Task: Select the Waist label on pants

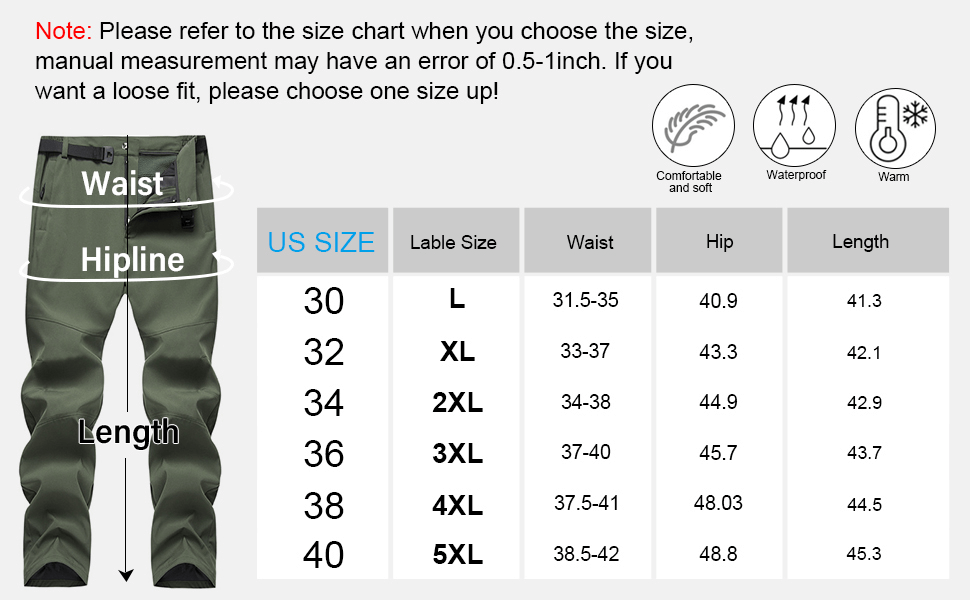Action: pyautogui.click(x=122, y=184)
